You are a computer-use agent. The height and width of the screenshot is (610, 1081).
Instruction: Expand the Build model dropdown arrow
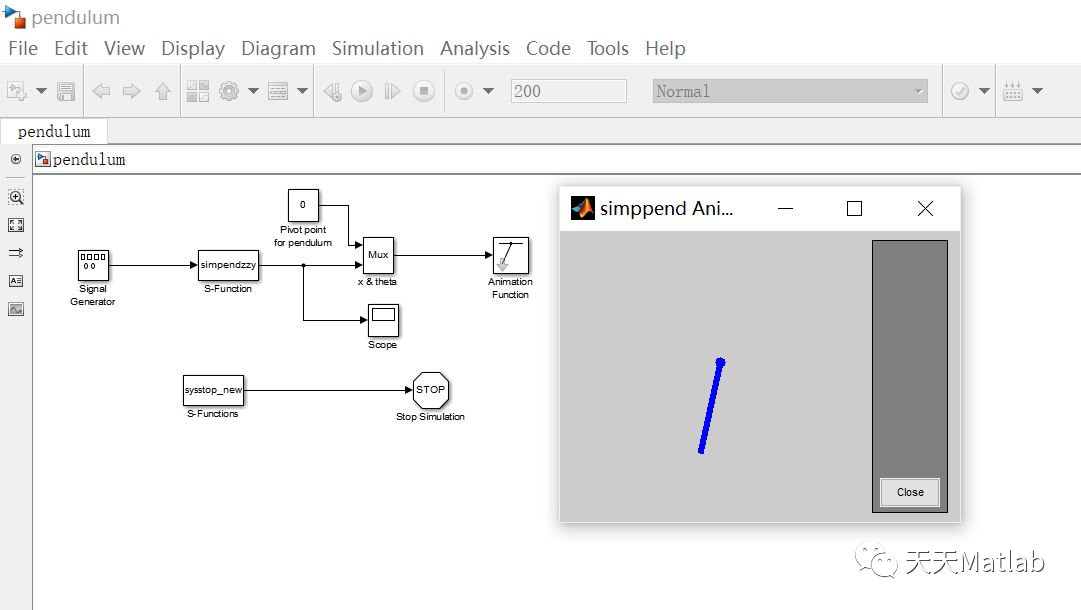coord(1038,91)
